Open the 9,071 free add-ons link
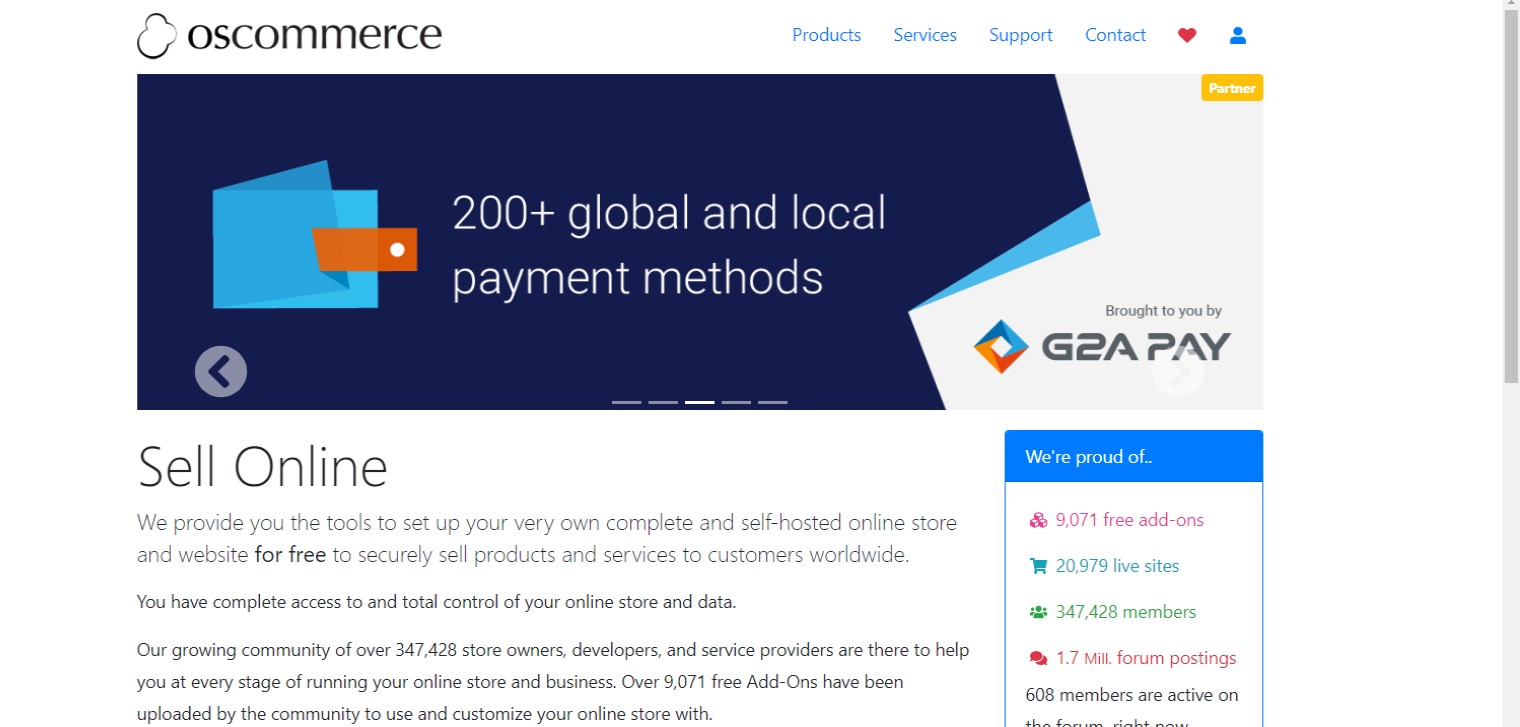1520x727 pixels. pos(1129,520)
